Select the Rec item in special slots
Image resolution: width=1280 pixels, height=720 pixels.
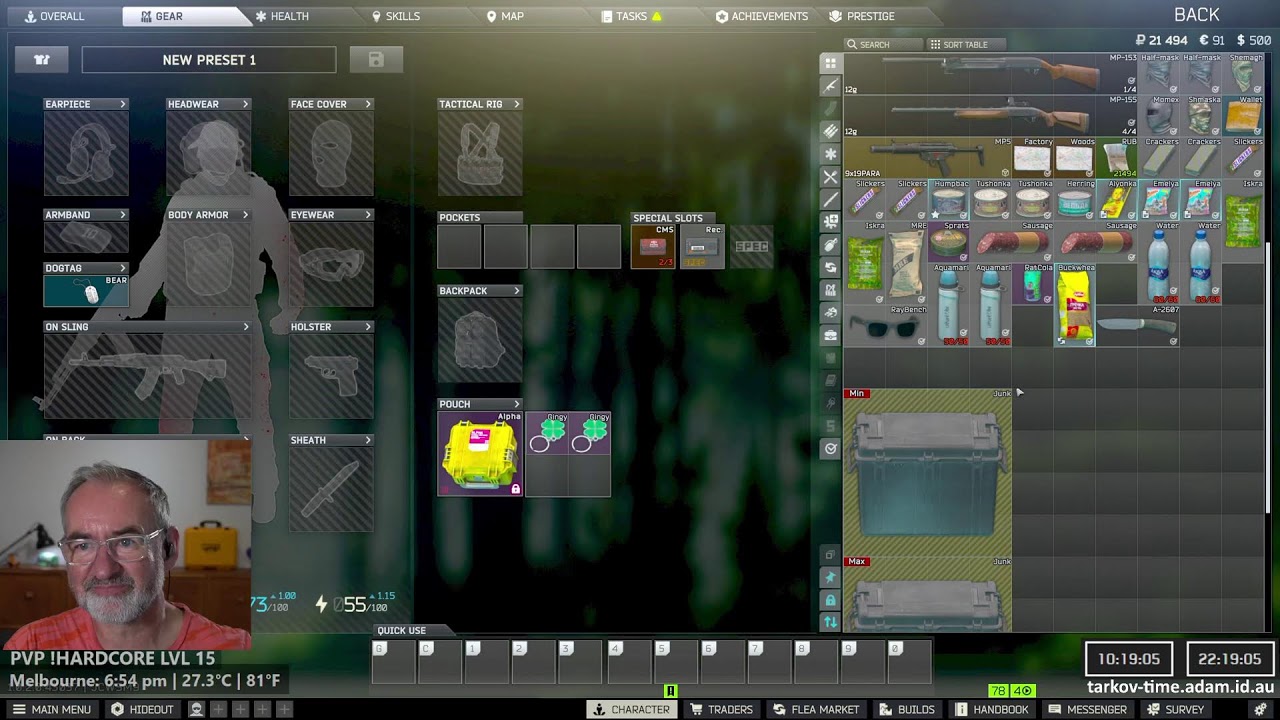tap(701, 246)
